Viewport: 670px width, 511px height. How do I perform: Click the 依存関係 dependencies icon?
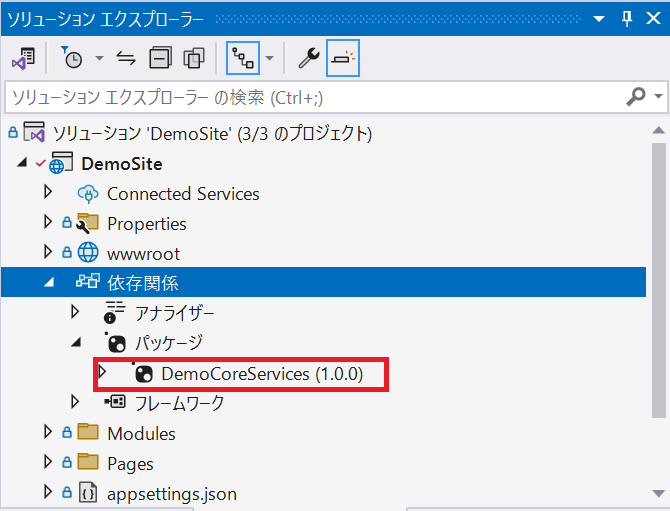pos(88,281)
